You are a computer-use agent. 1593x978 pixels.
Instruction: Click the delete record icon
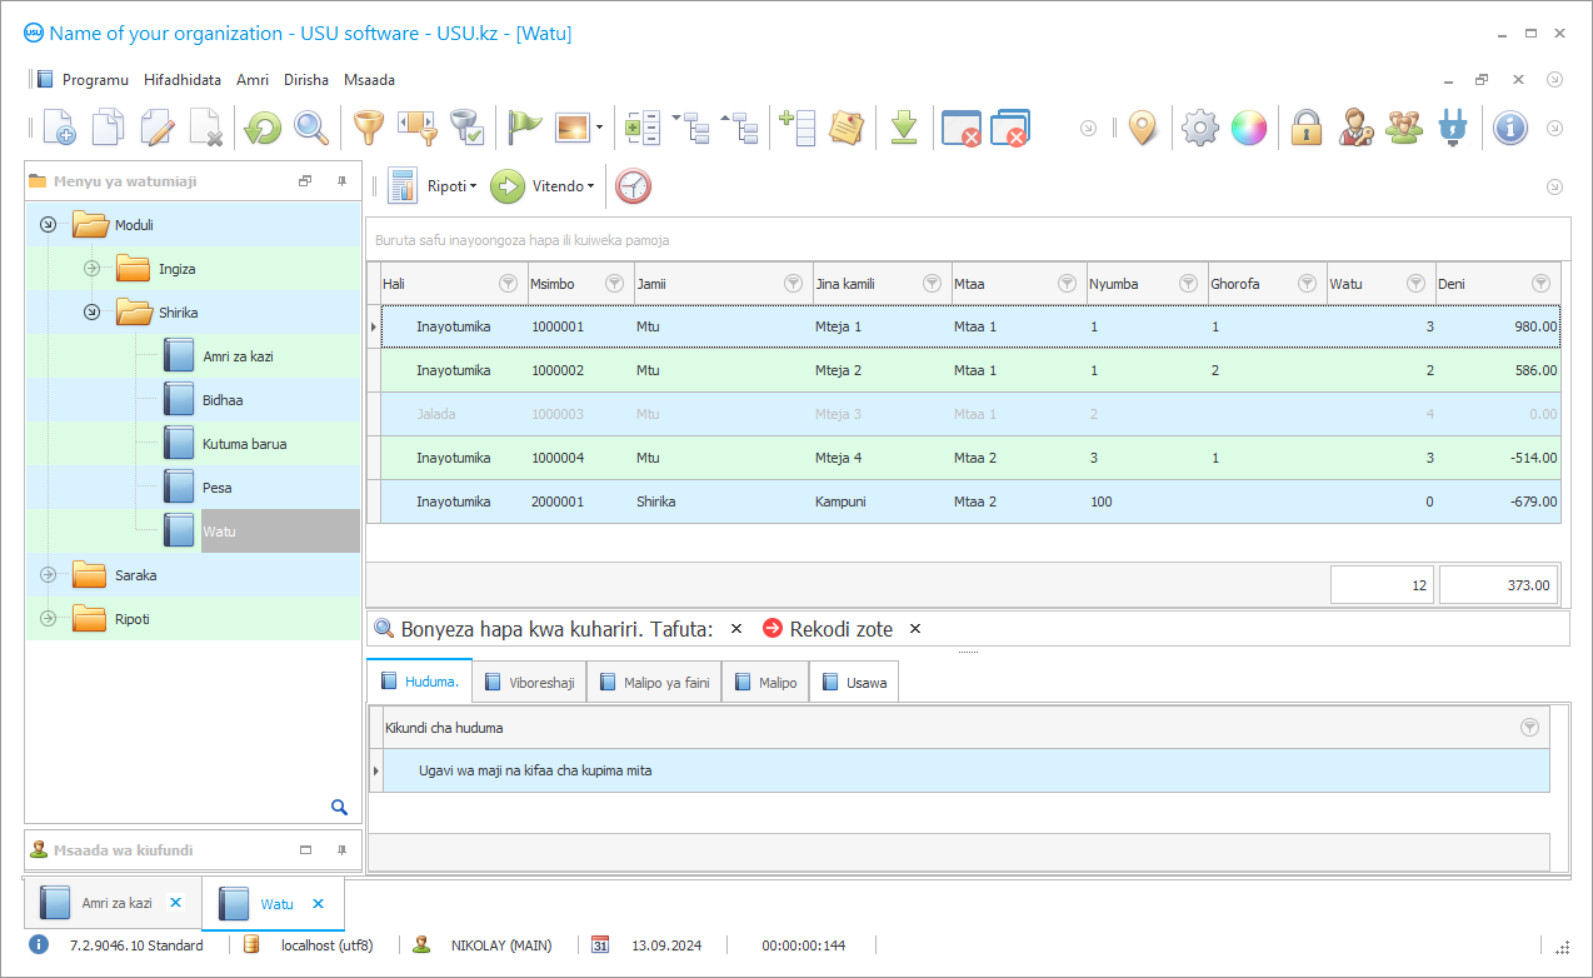pos(206,128)
